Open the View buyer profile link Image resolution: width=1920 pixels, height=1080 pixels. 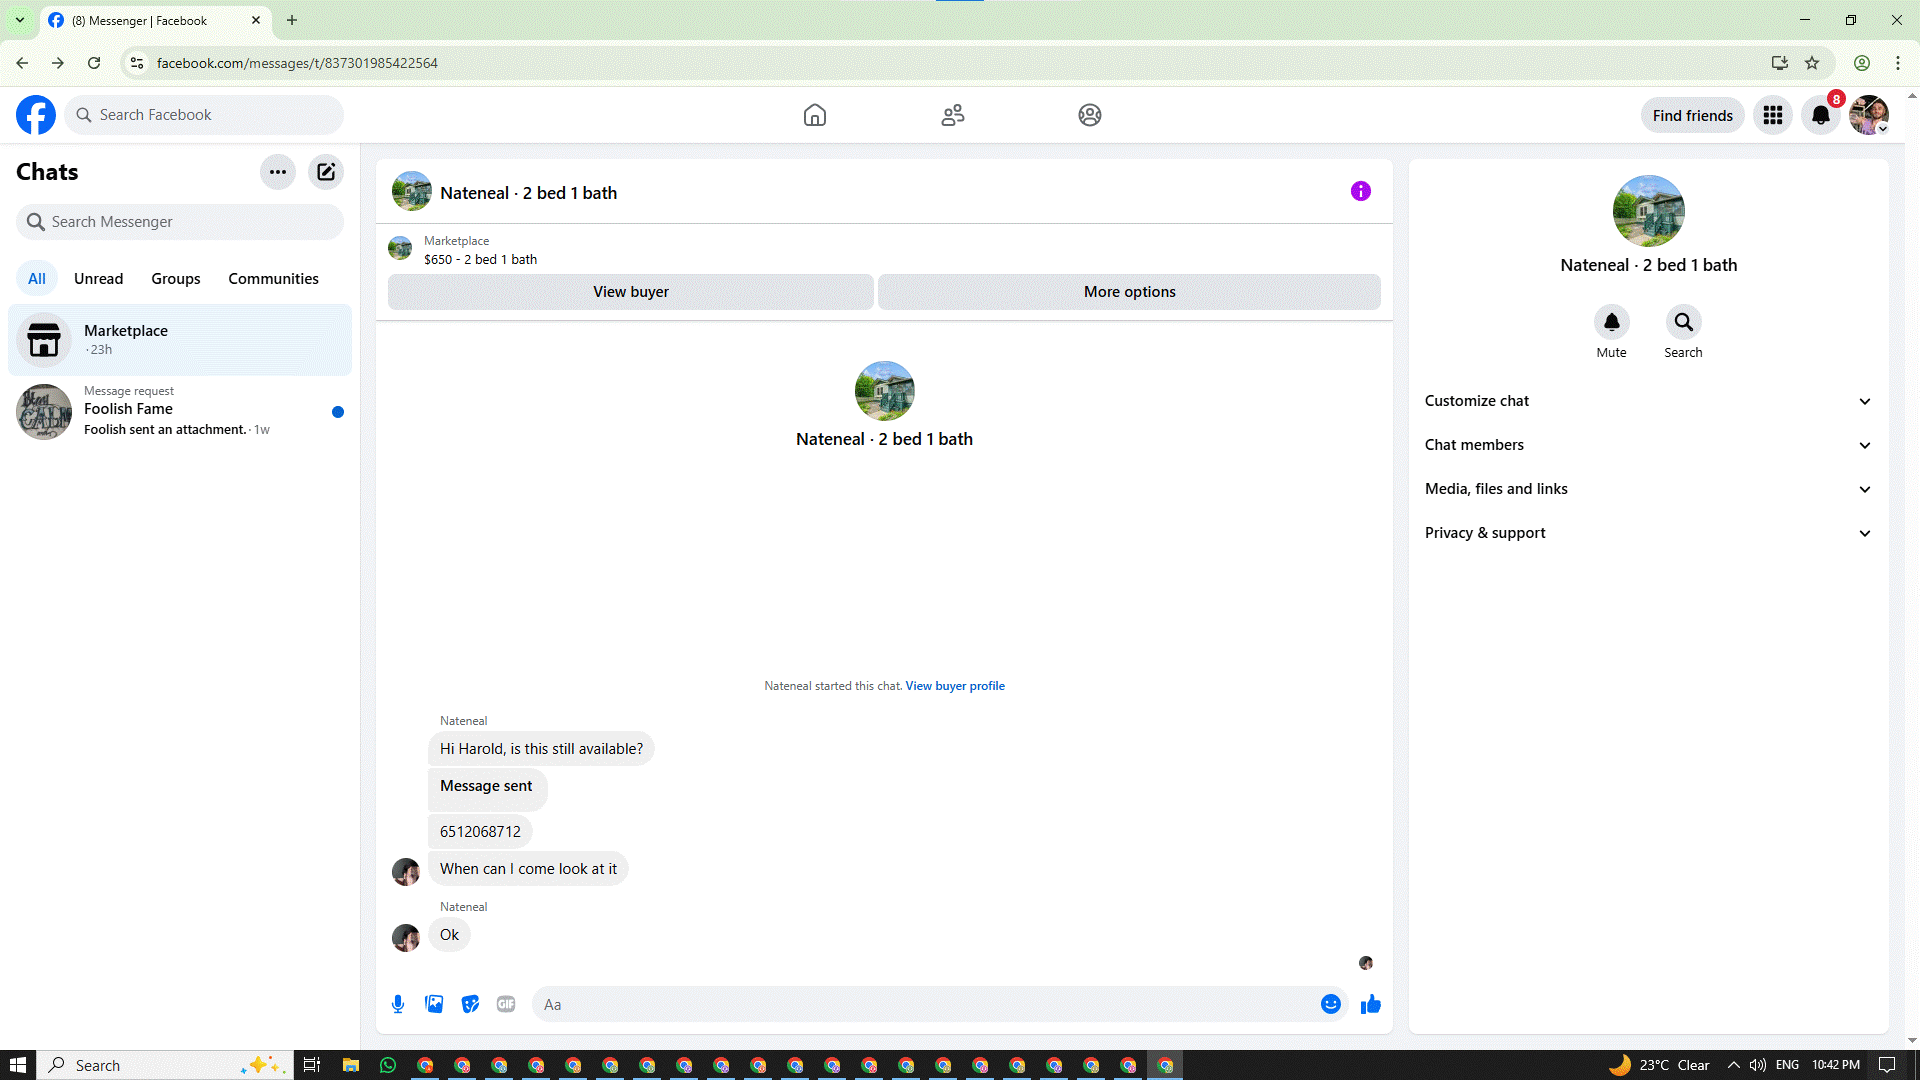[x=955, y=686]
